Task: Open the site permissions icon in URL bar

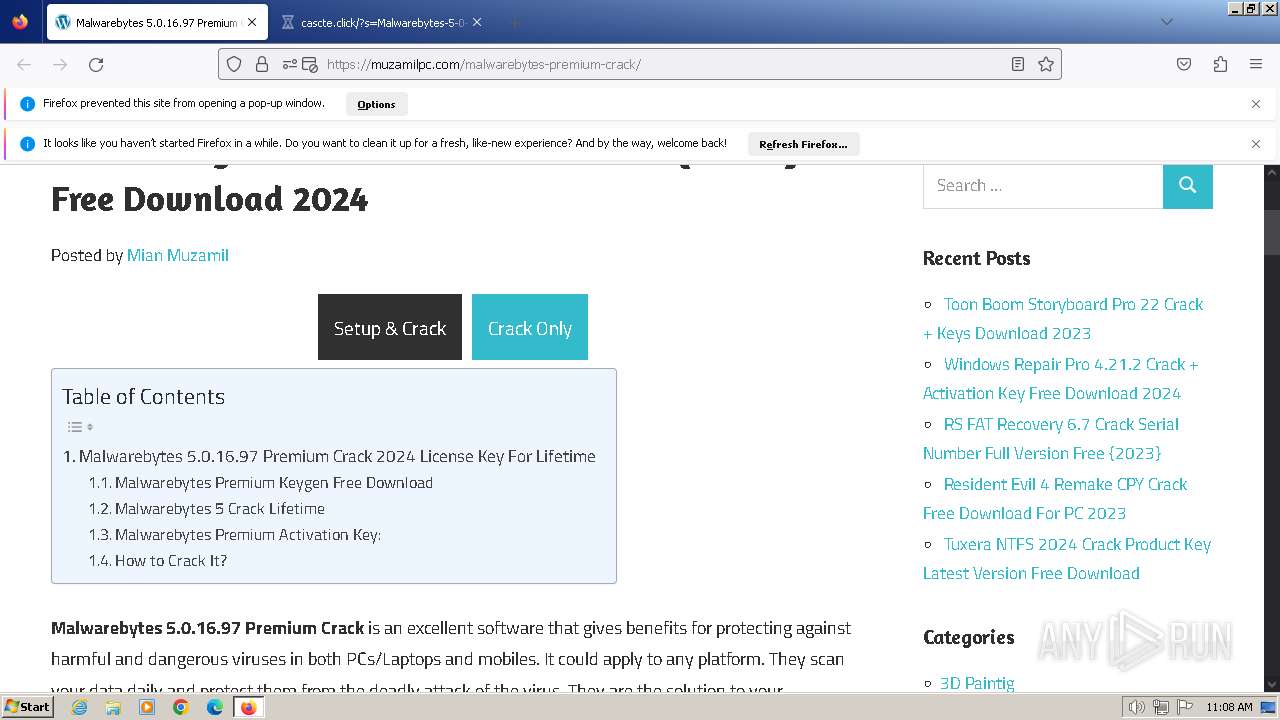Action: 291,64
